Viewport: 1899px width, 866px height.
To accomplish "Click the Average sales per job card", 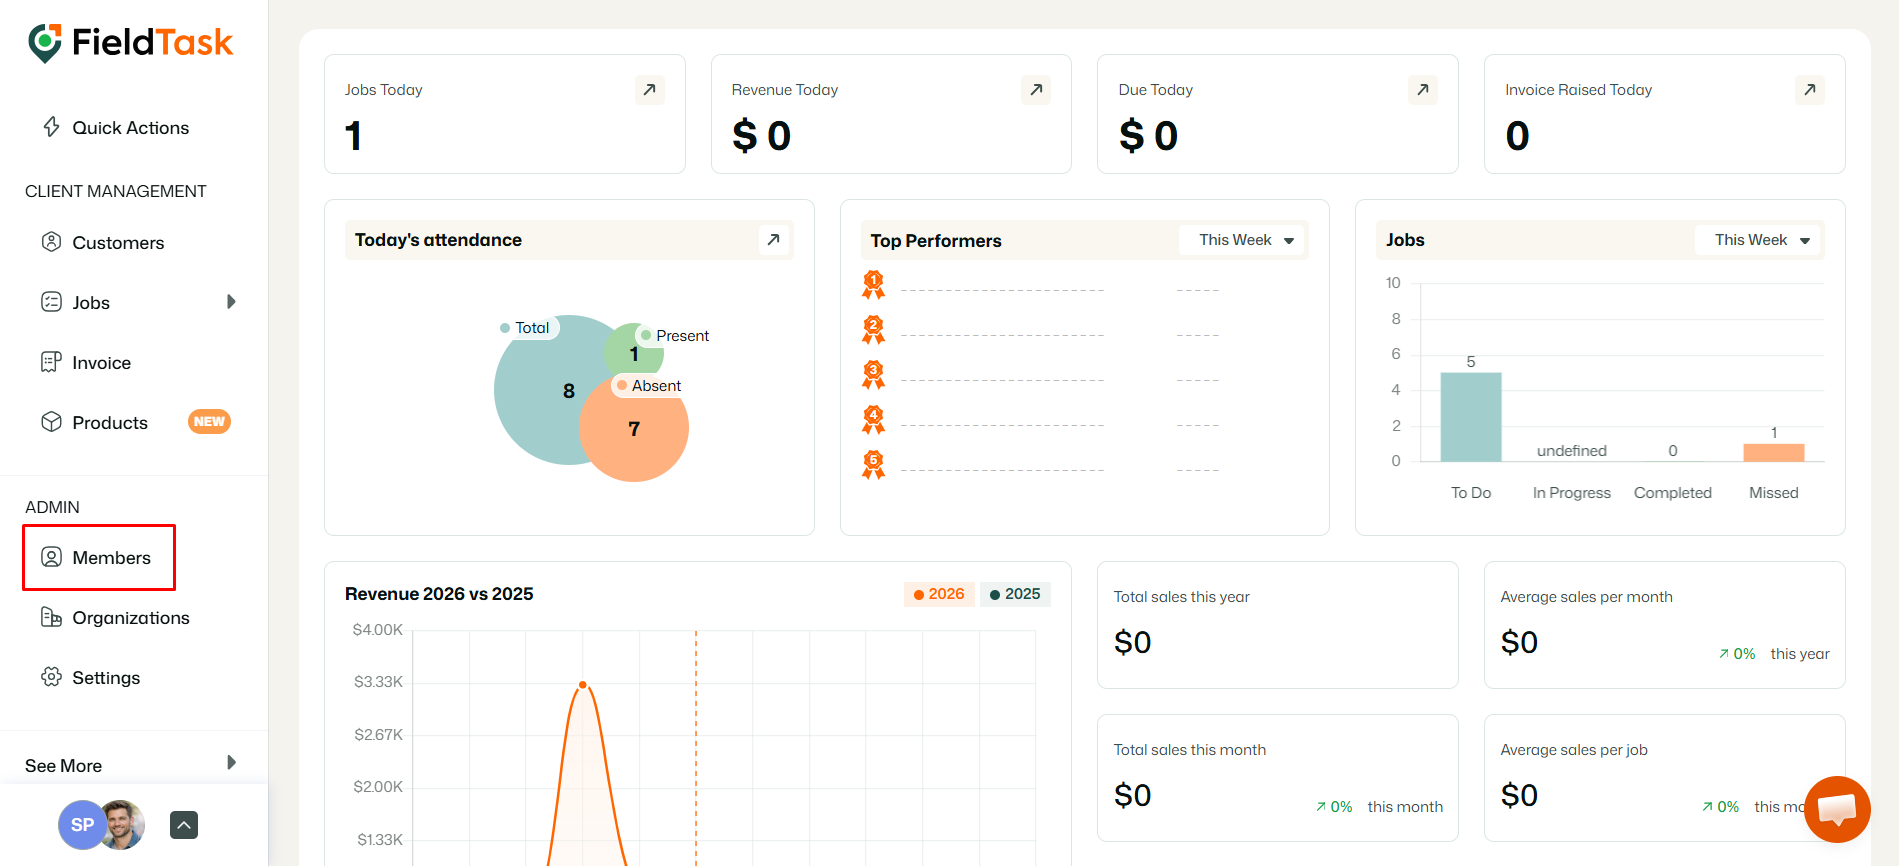I will [1664, 778].
